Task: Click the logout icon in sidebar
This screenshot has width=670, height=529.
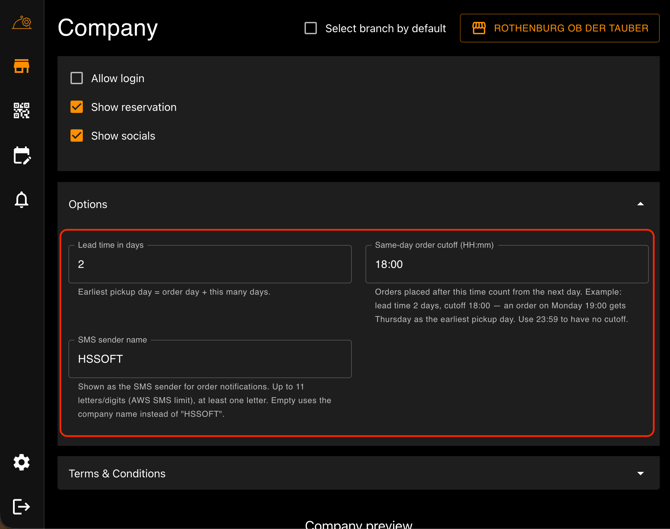Action: pyautogui.click(x=22, y=507)
